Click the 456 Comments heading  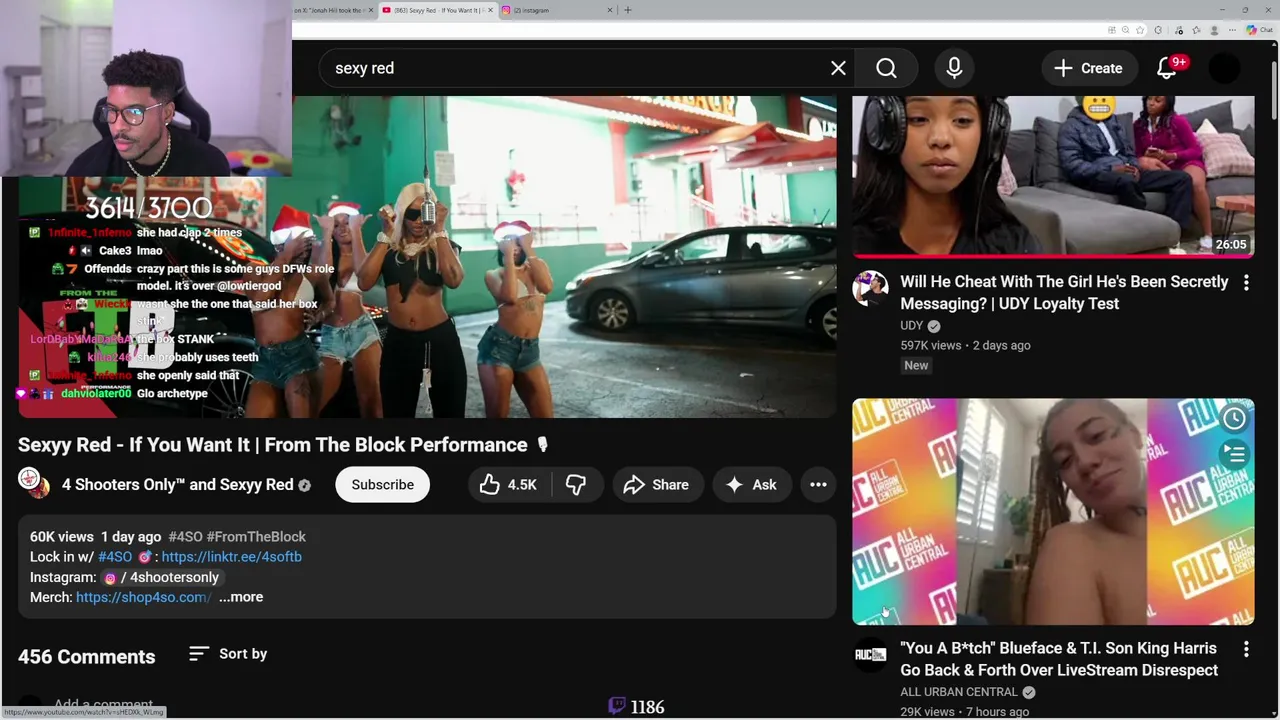coord(87,657)
